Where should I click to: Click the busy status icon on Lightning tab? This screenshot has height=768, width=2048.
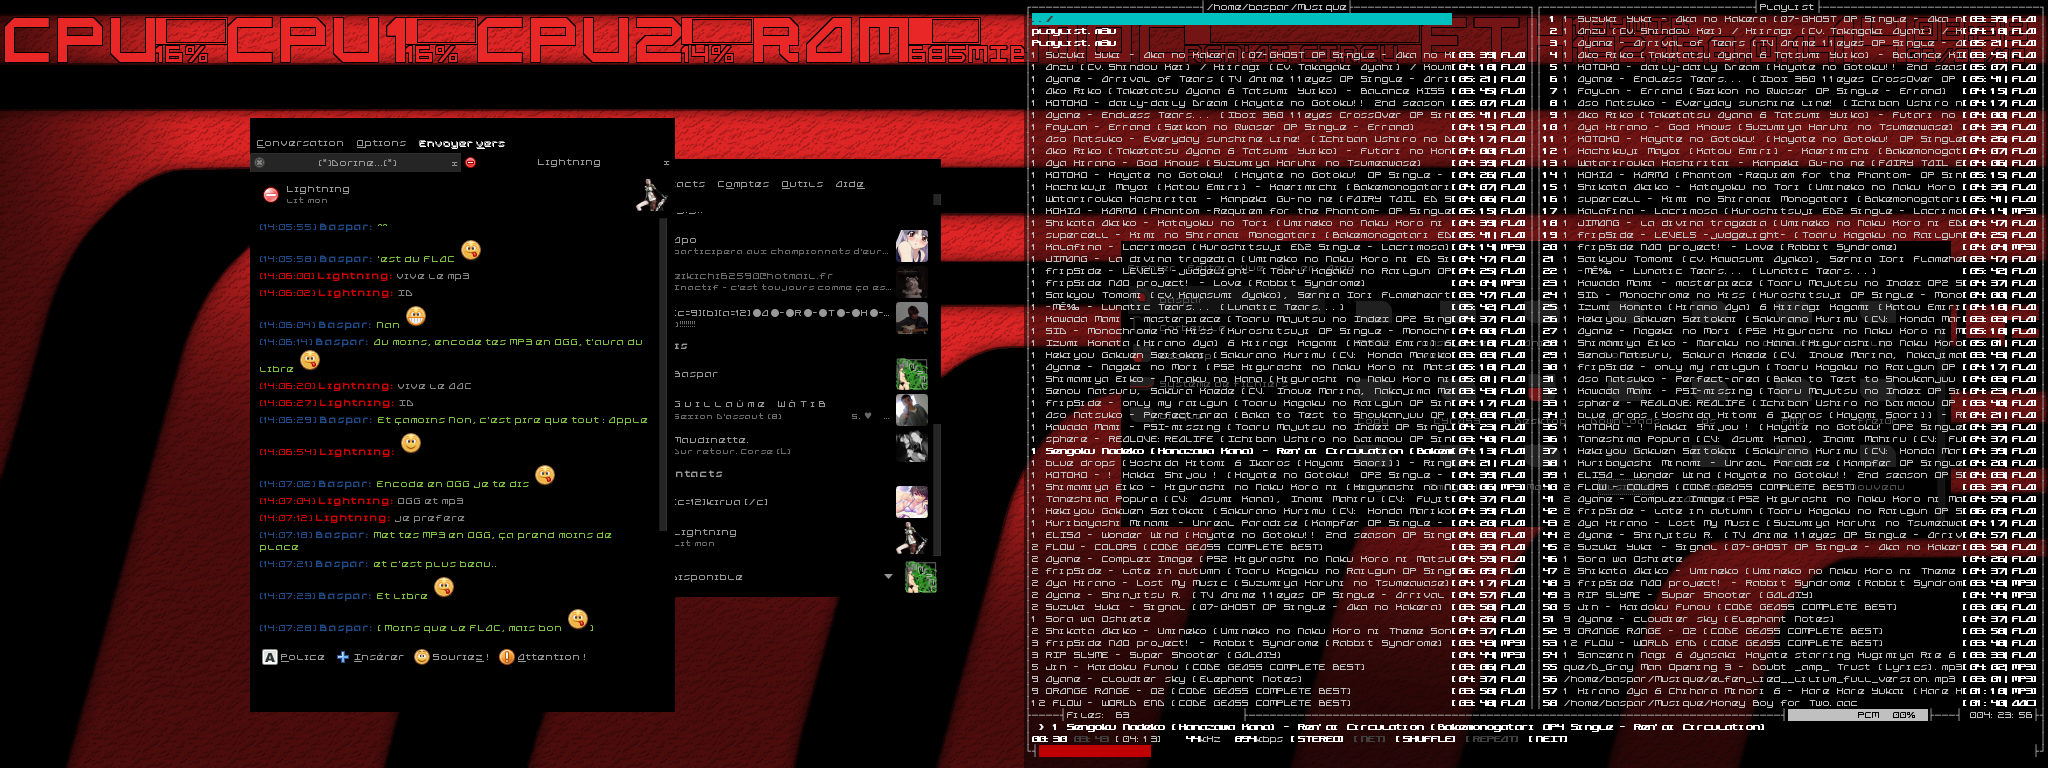(470, 162)
